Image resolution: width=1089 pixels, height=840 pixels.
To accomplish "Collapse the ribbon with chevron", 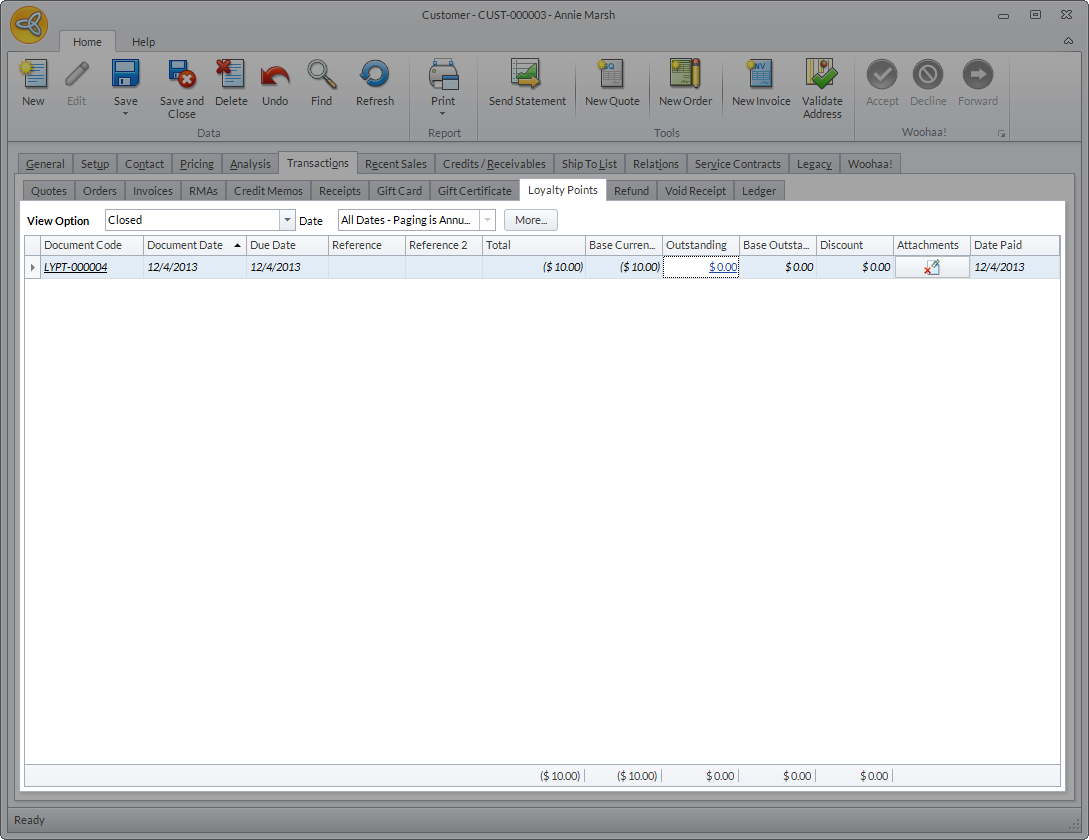I will (x=1068, y=41).
